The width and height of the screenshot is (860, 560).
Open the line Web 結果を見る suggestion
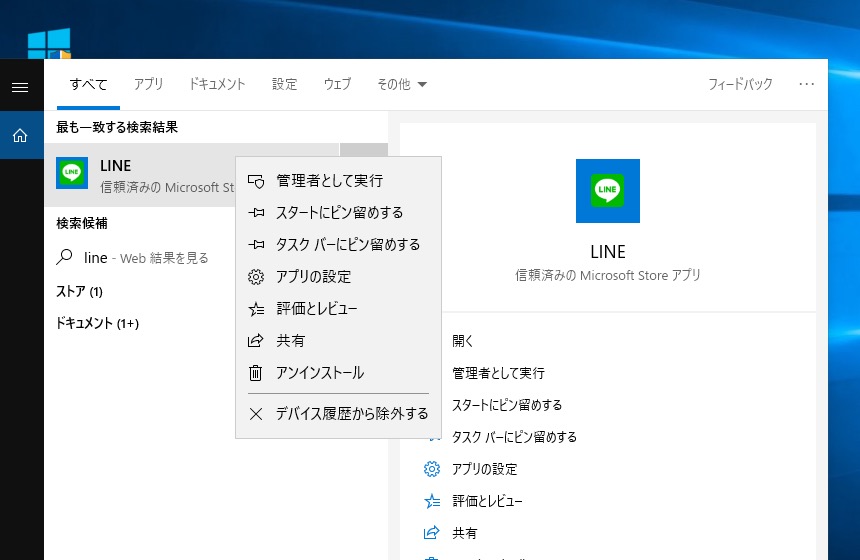tap(145, 258)
